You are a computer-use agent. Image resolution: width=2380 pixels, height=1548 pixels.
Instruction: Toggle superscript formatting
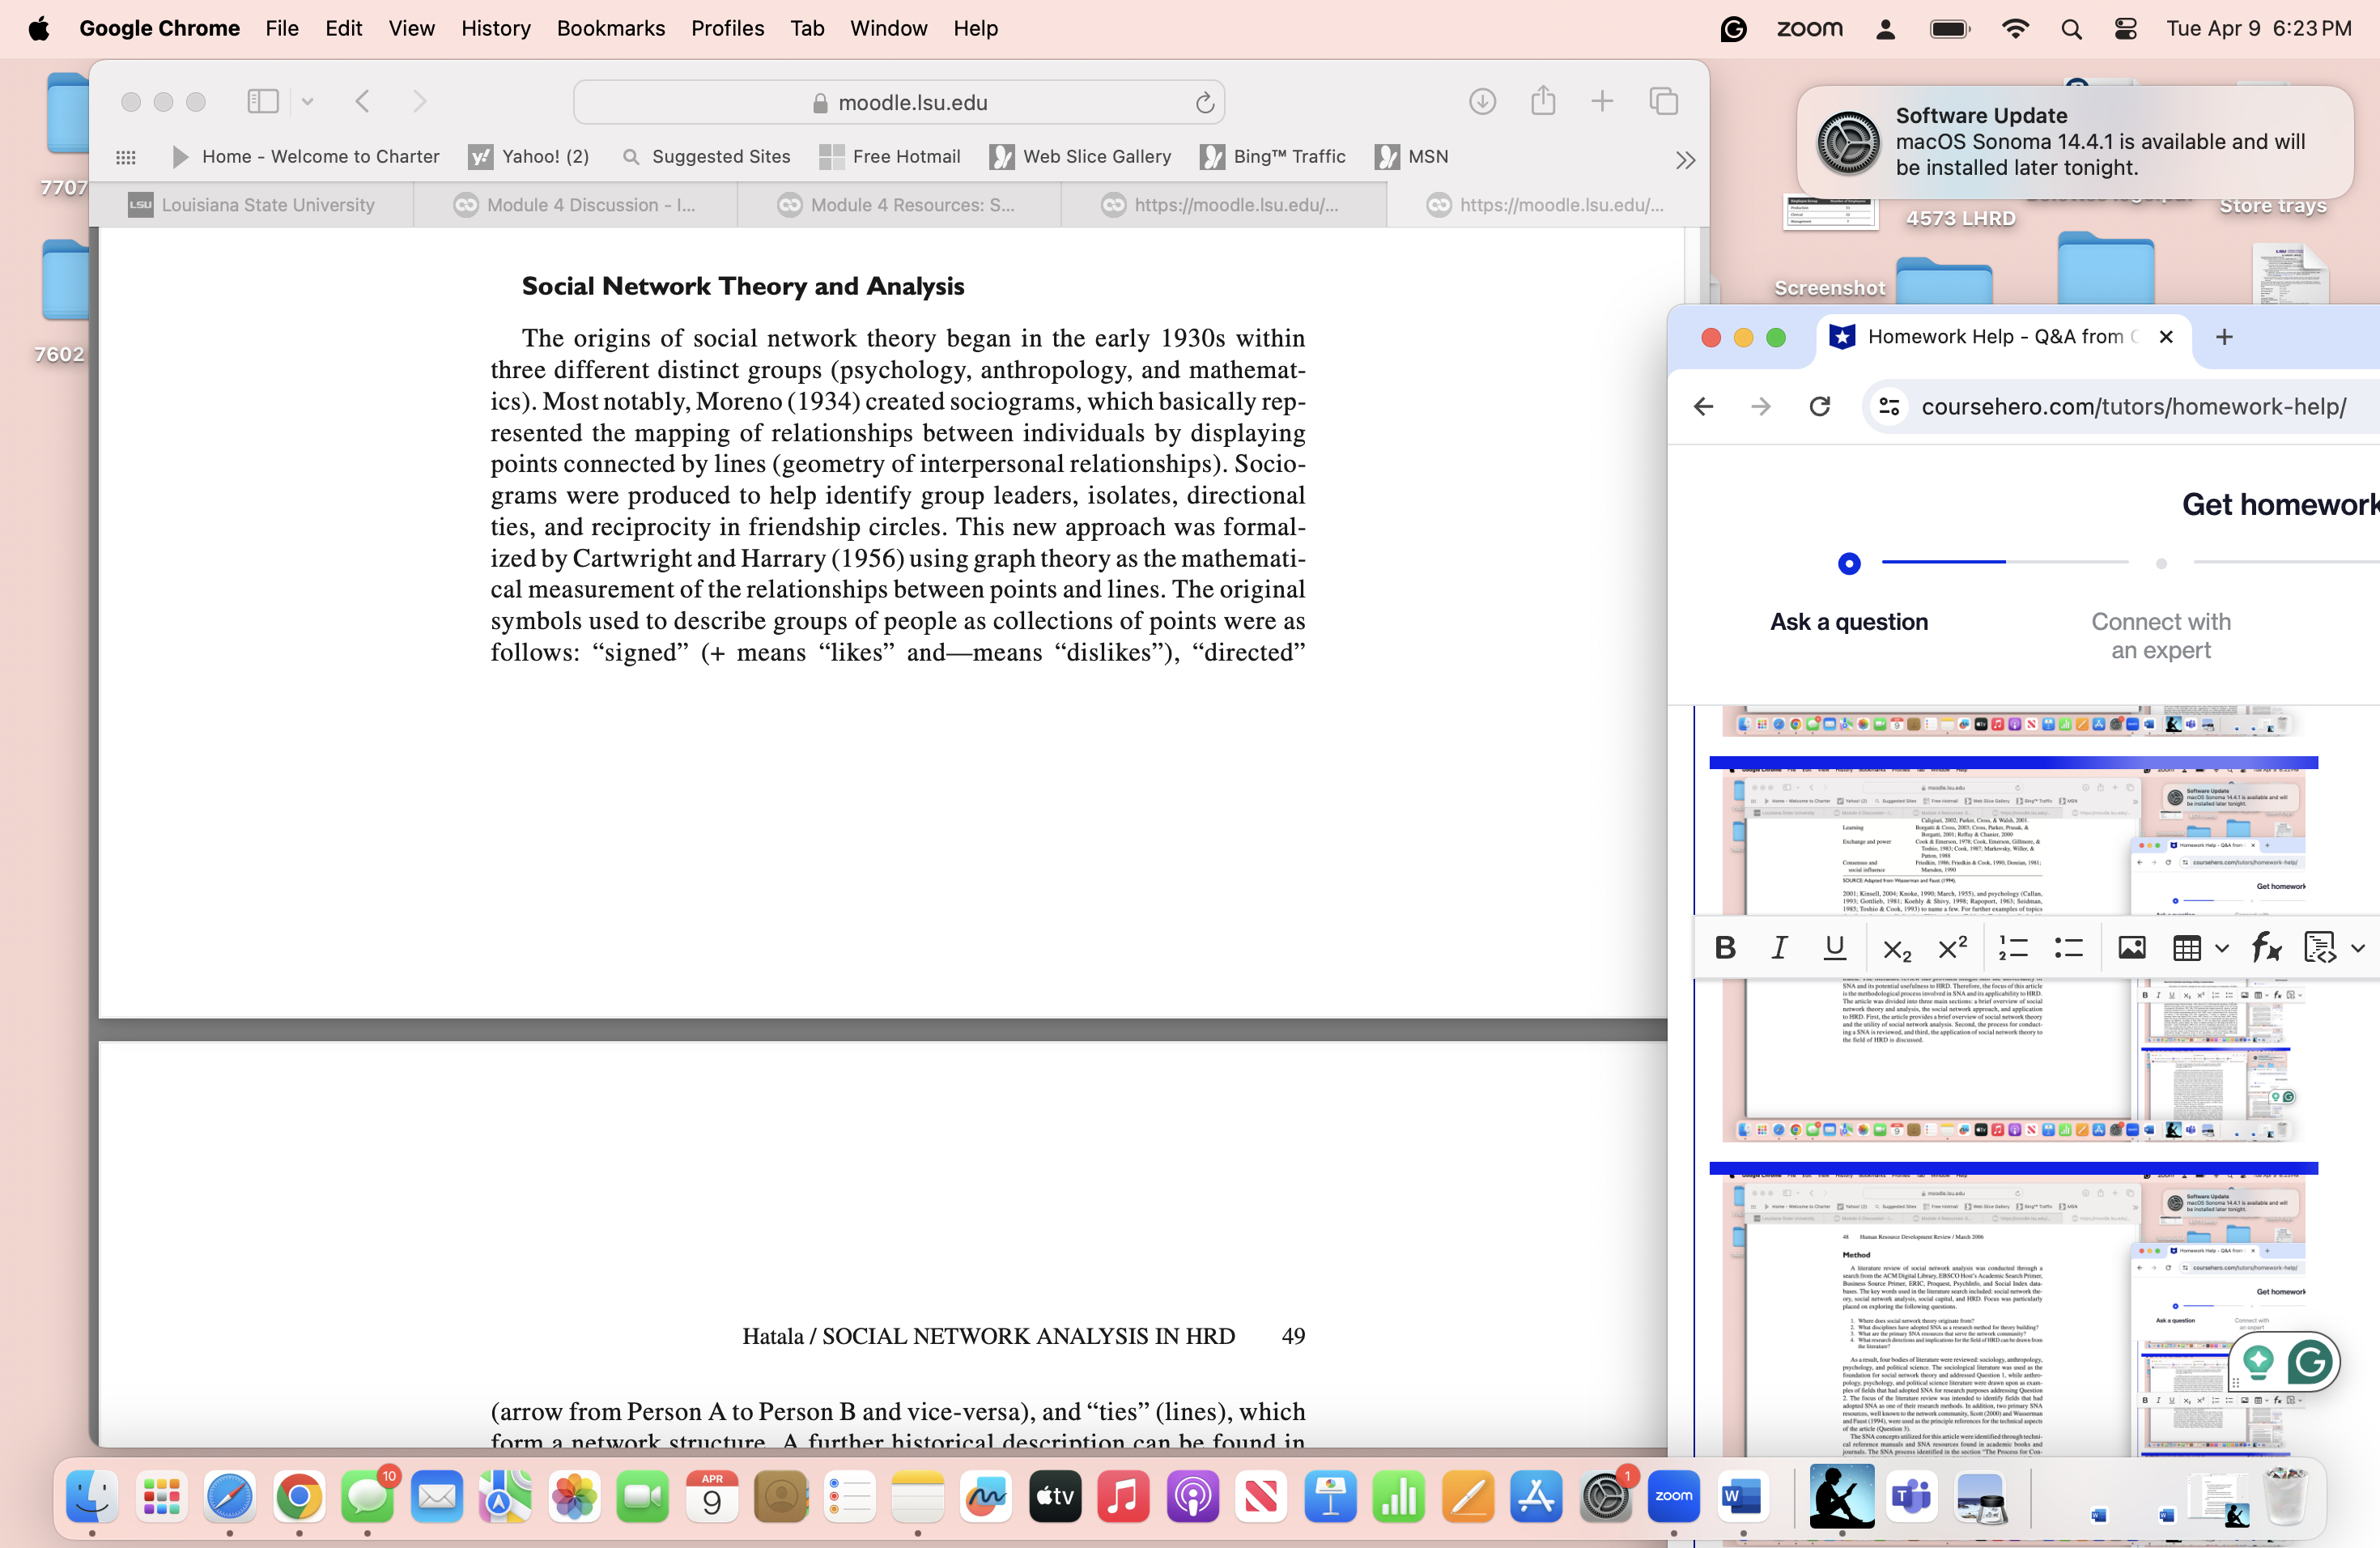1952,948
